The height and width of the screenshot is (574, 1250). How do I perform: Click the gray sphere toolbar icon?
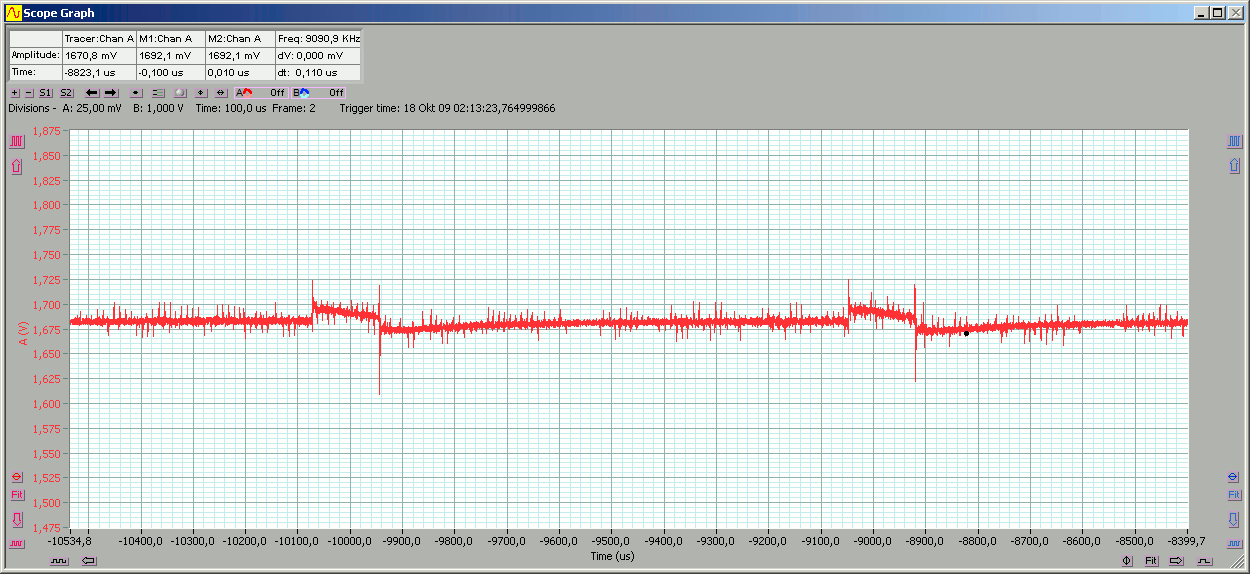pyautogui.click(x=180, y=92)
